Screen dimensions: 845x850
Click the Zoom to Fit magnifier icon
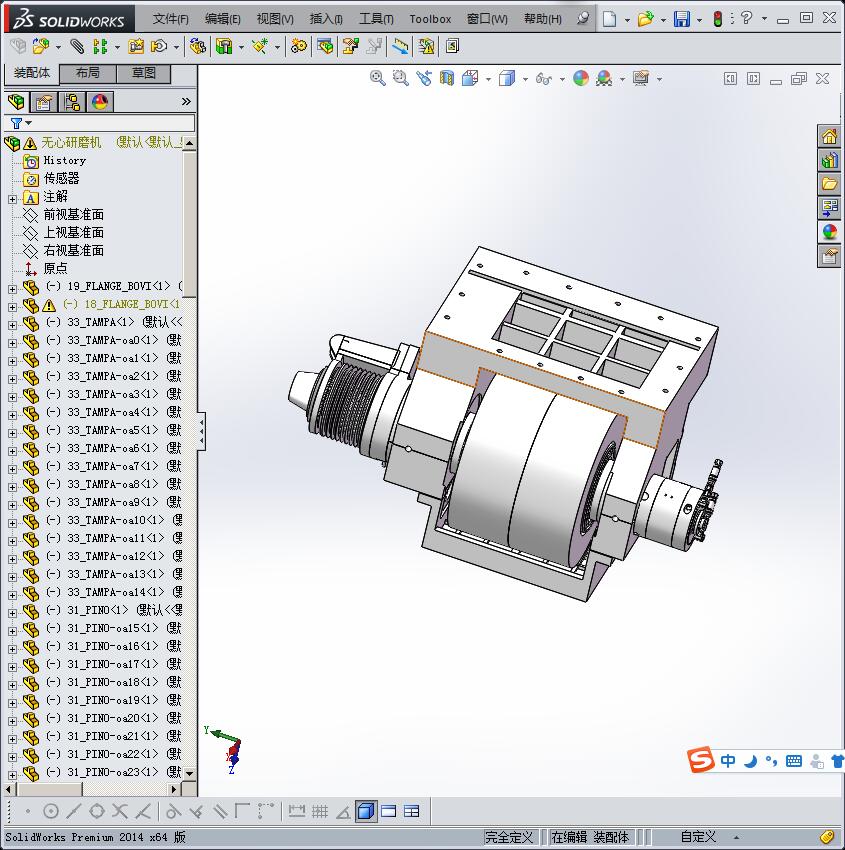tap(377, 79)
